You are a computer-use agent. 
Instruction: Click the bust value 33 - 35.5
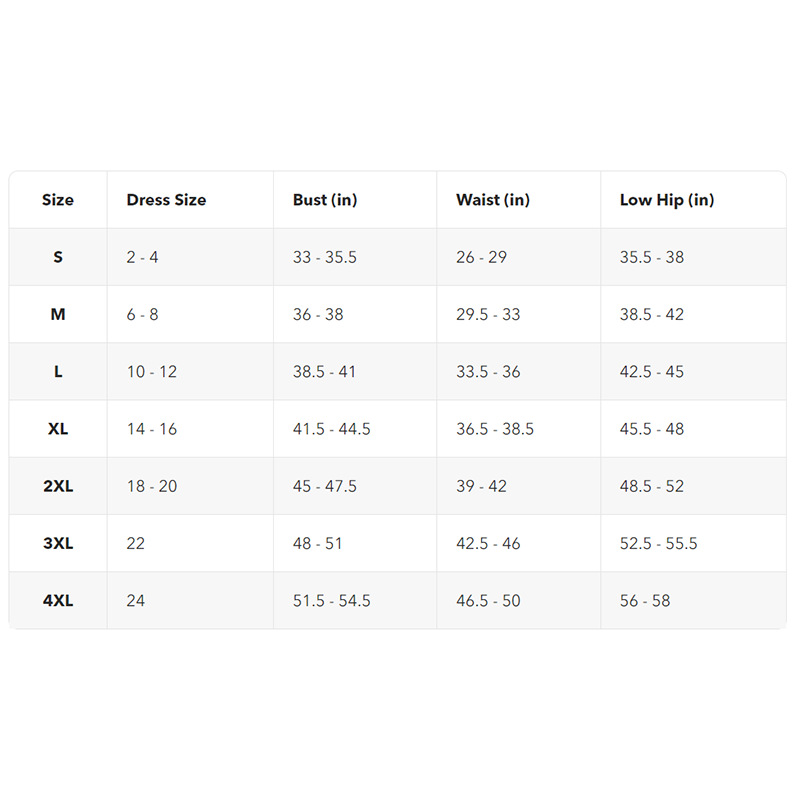pos(325,257)
